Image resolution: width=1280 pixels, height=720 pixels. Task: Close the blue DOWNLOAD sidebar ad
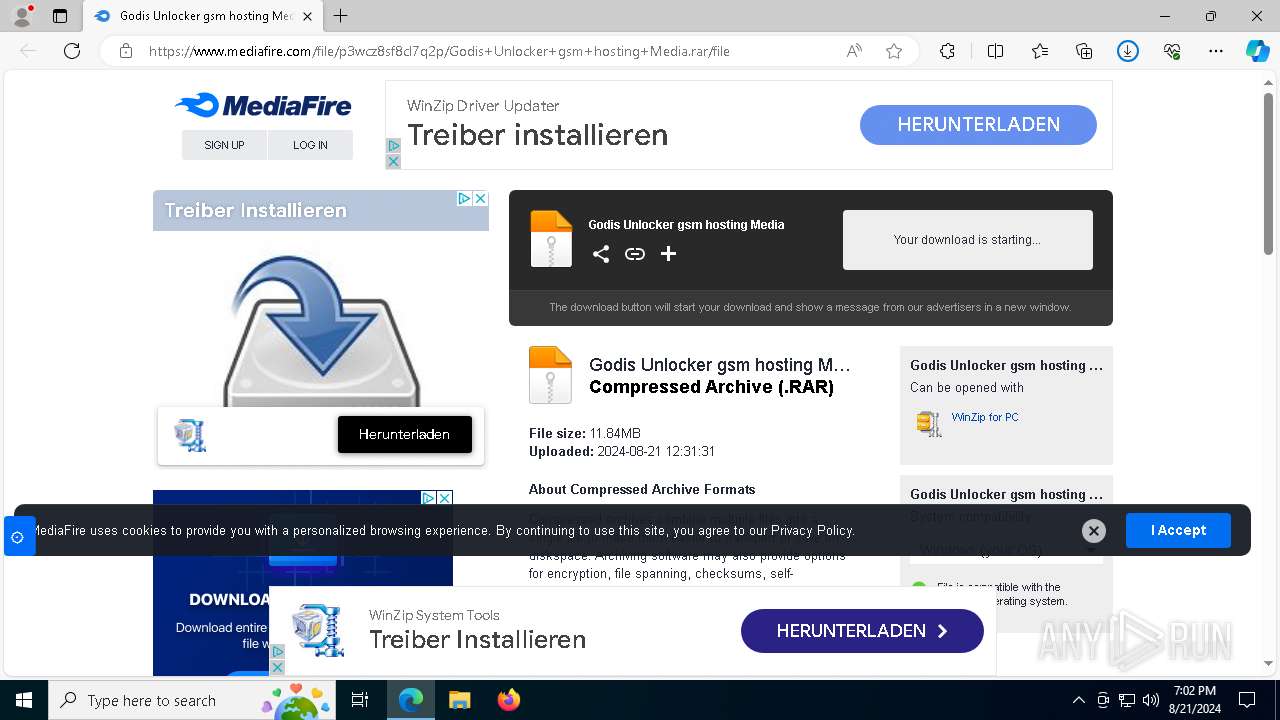pos(445,498)
